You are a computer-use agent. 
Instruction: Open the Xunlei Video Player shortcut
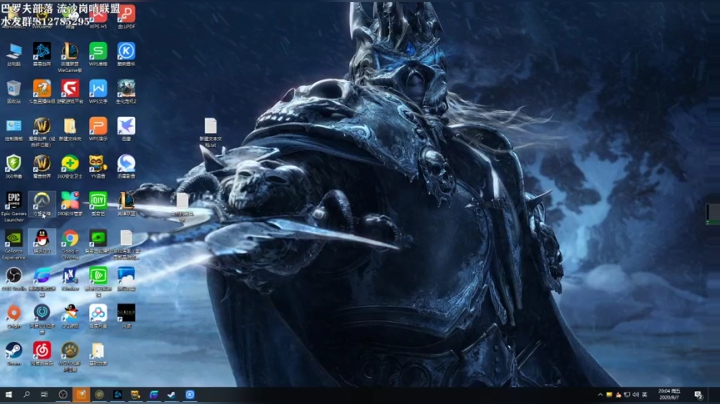tap(126, 166)
